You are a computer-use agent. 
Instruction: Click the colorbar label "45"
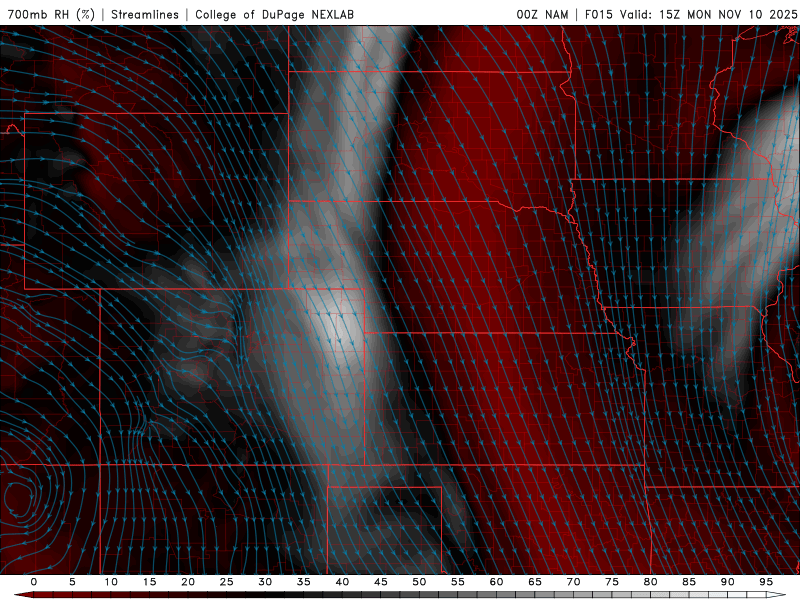point(381,582)
